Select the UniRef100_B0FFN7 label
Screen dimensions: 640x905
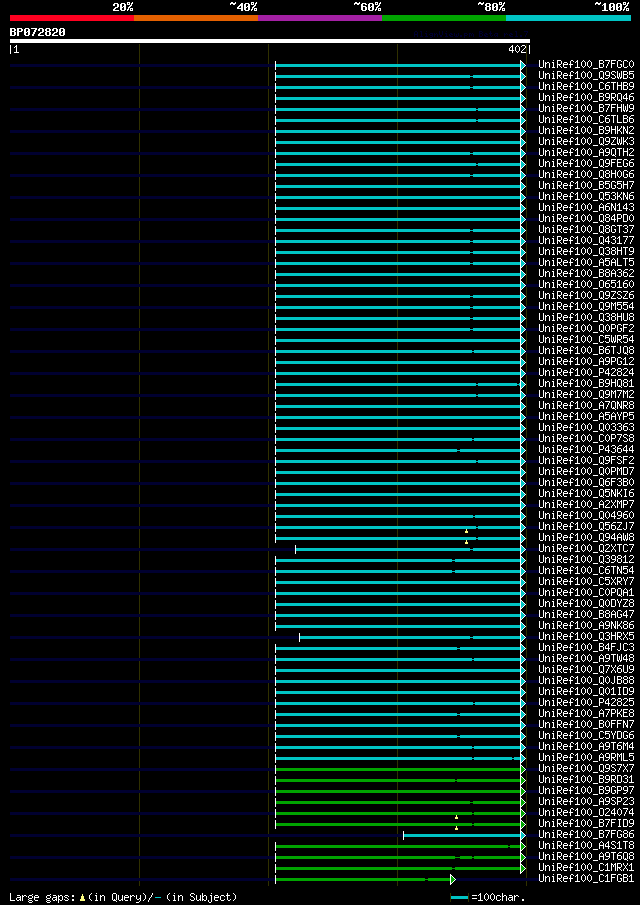pyautogui.click(x=586, y=724)
